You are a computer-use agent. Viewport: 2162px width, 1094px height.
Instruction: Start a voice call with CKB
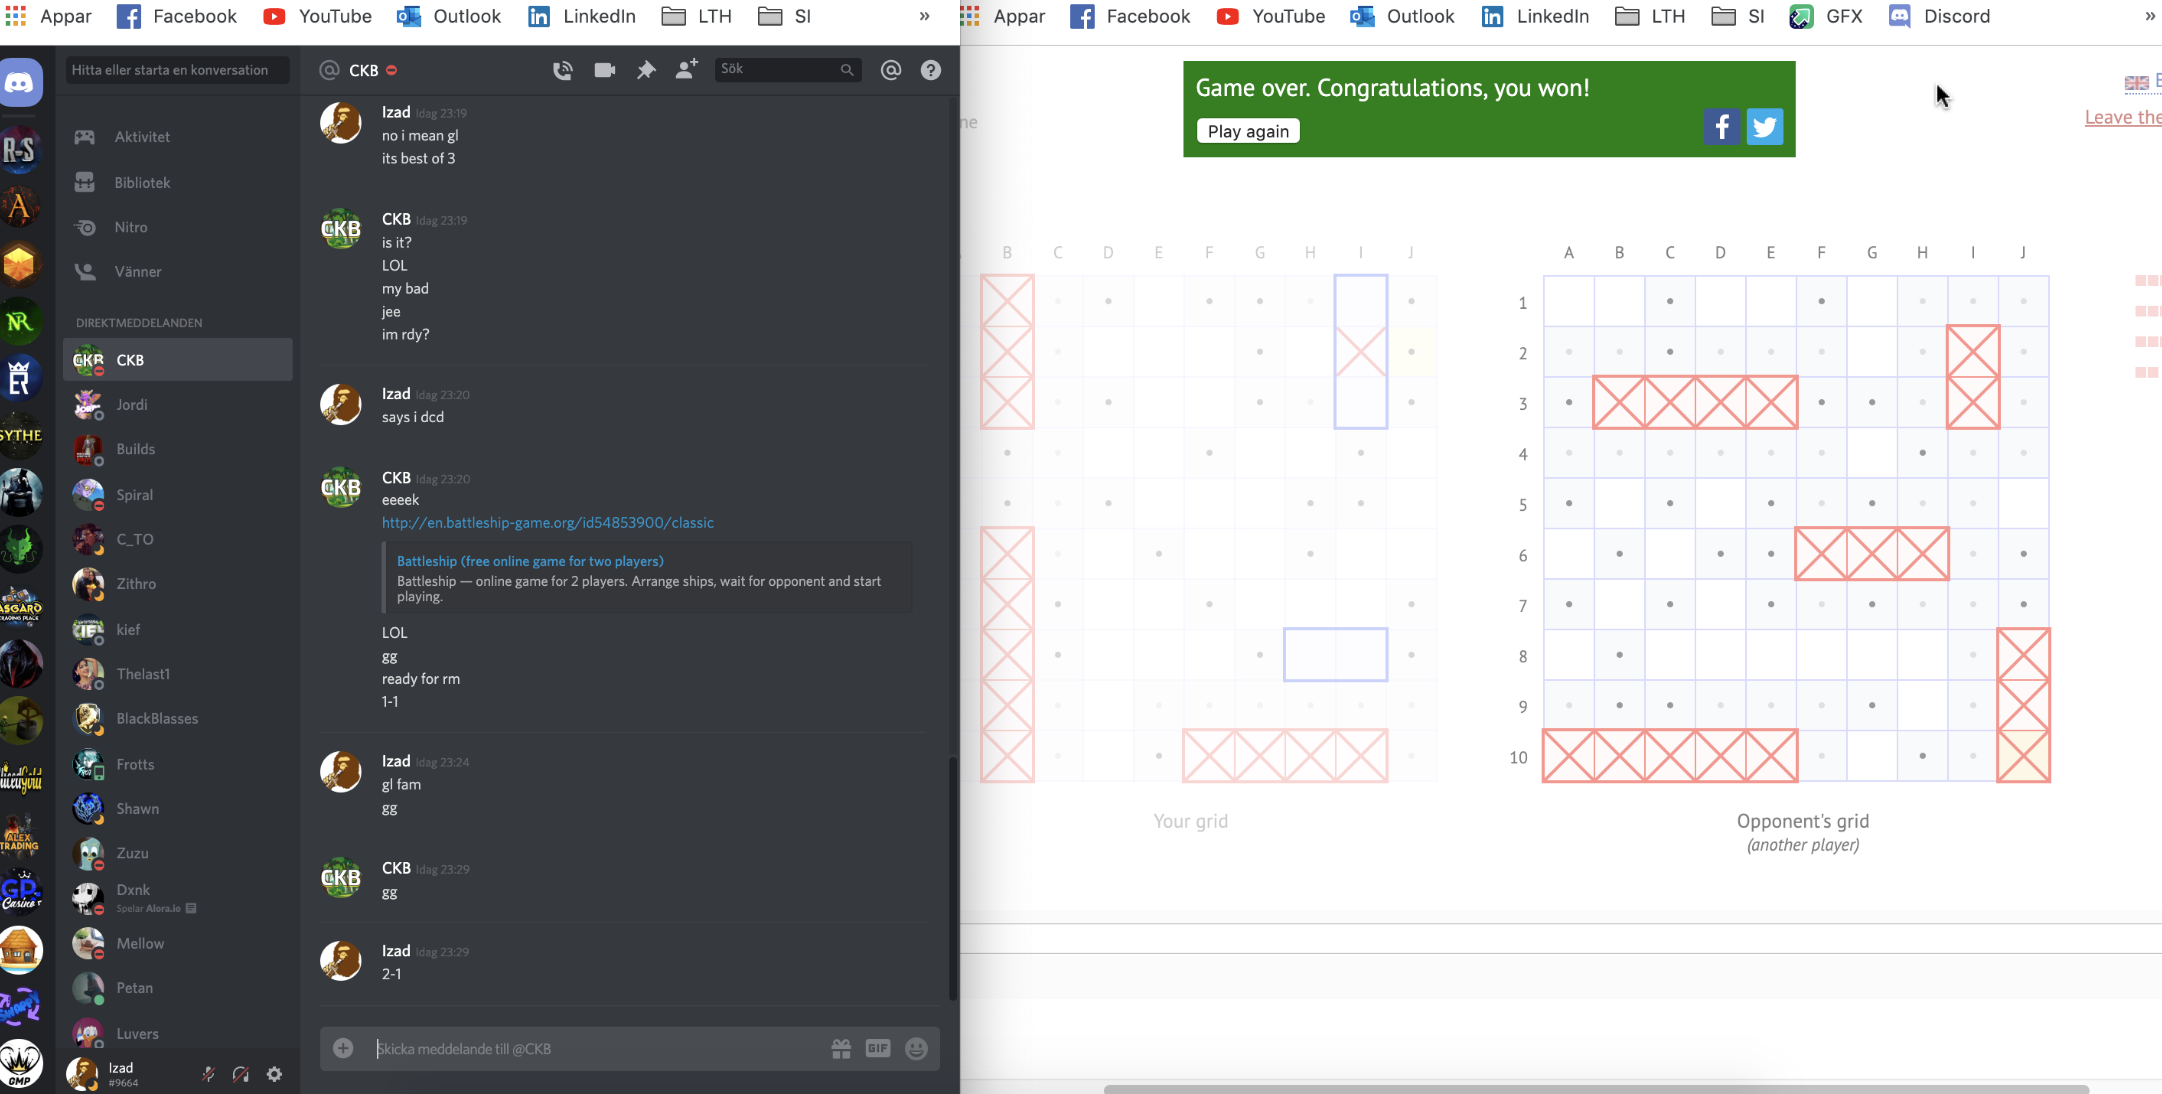click(563, 70)
